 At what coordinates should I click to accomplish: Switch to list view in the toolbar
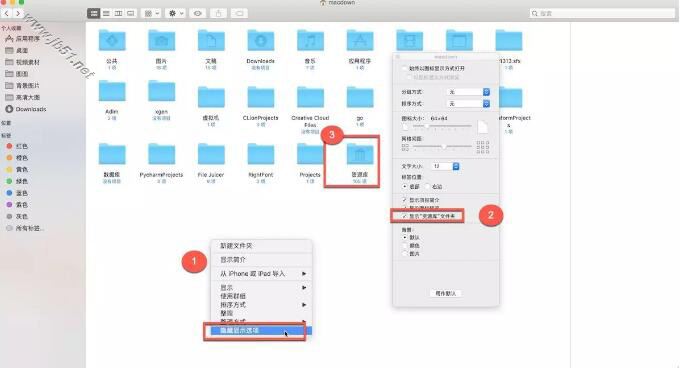click(x=106, y=13)
